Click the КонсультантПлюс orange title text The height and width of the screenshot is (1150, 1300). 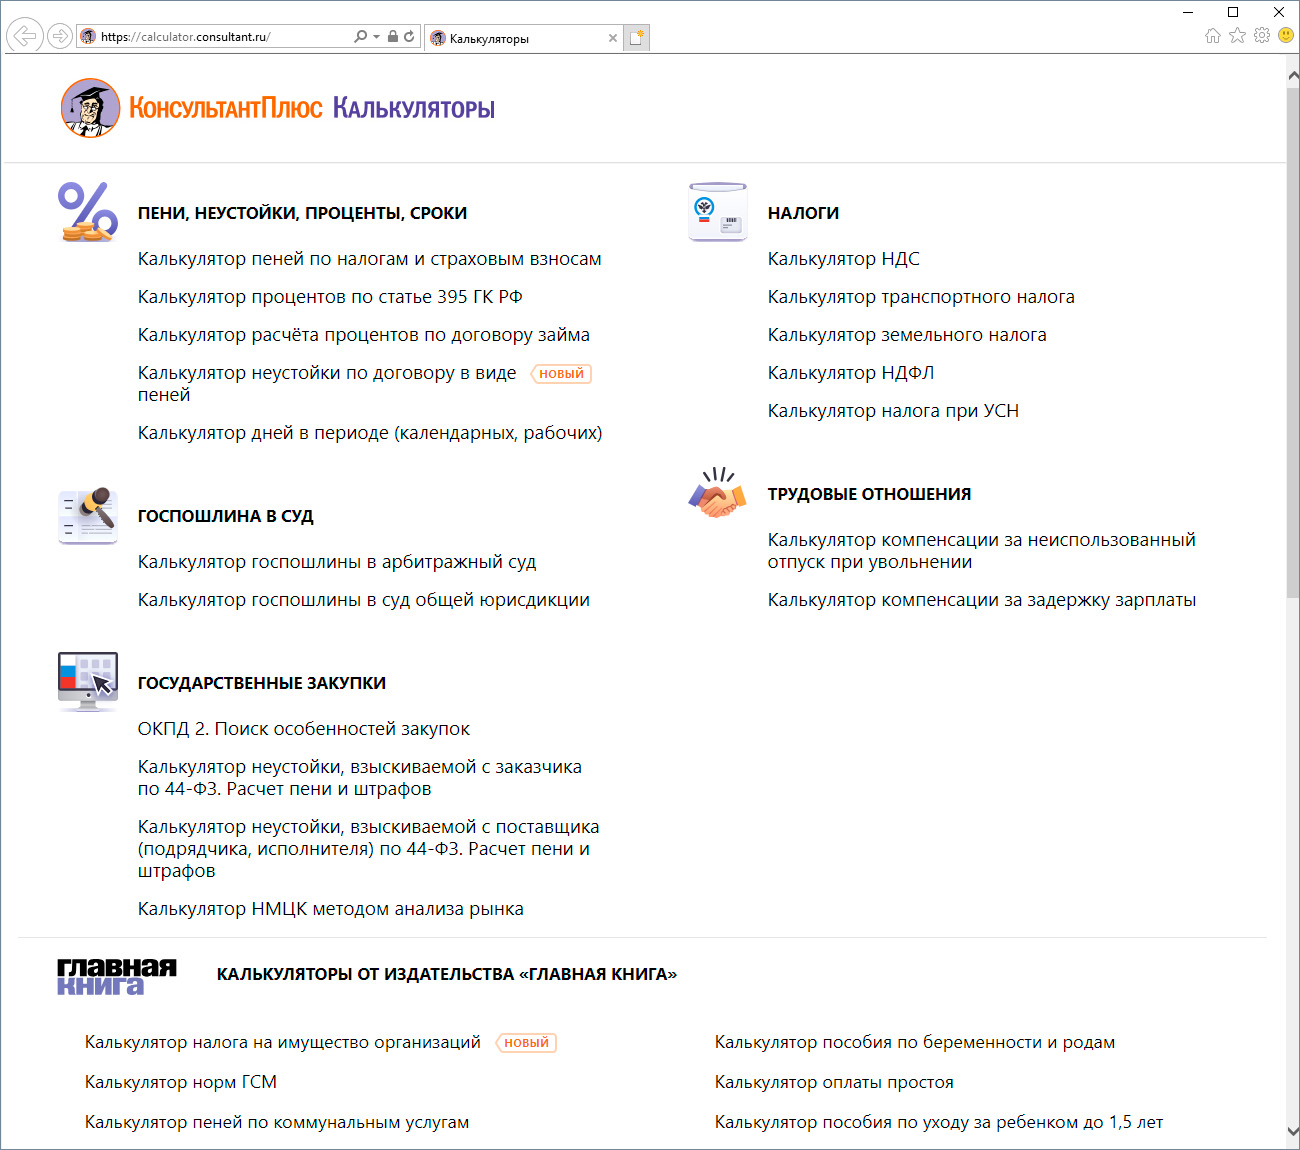226,108
